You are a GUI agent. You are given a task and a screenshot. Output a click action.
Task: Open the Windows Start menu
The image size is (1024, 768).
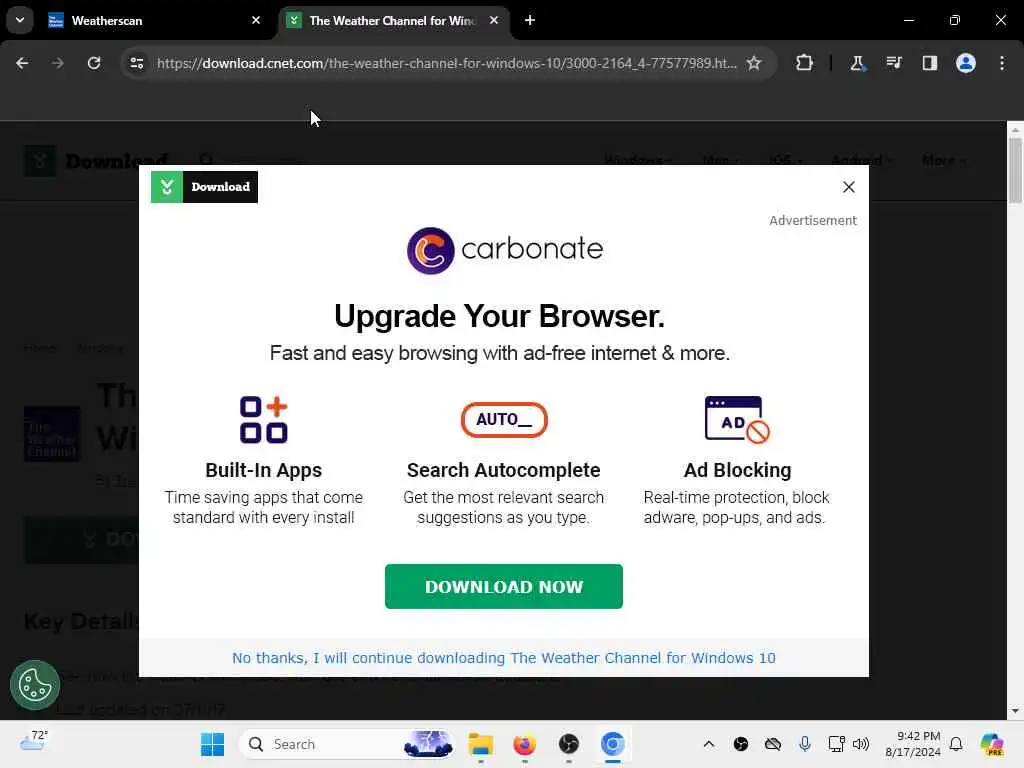click(x=212, y=744)
